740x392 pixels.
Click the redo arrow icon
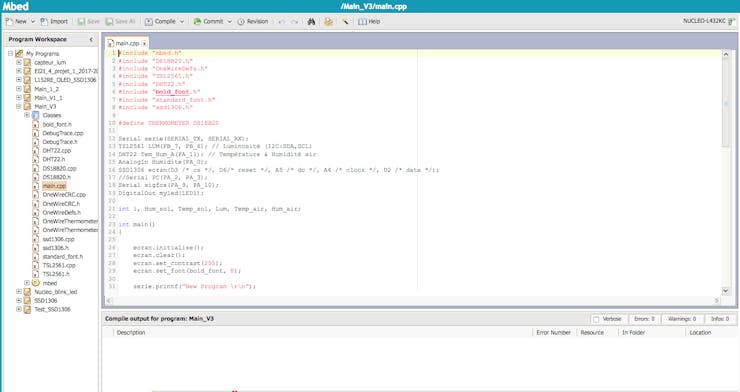coord(294,22)
